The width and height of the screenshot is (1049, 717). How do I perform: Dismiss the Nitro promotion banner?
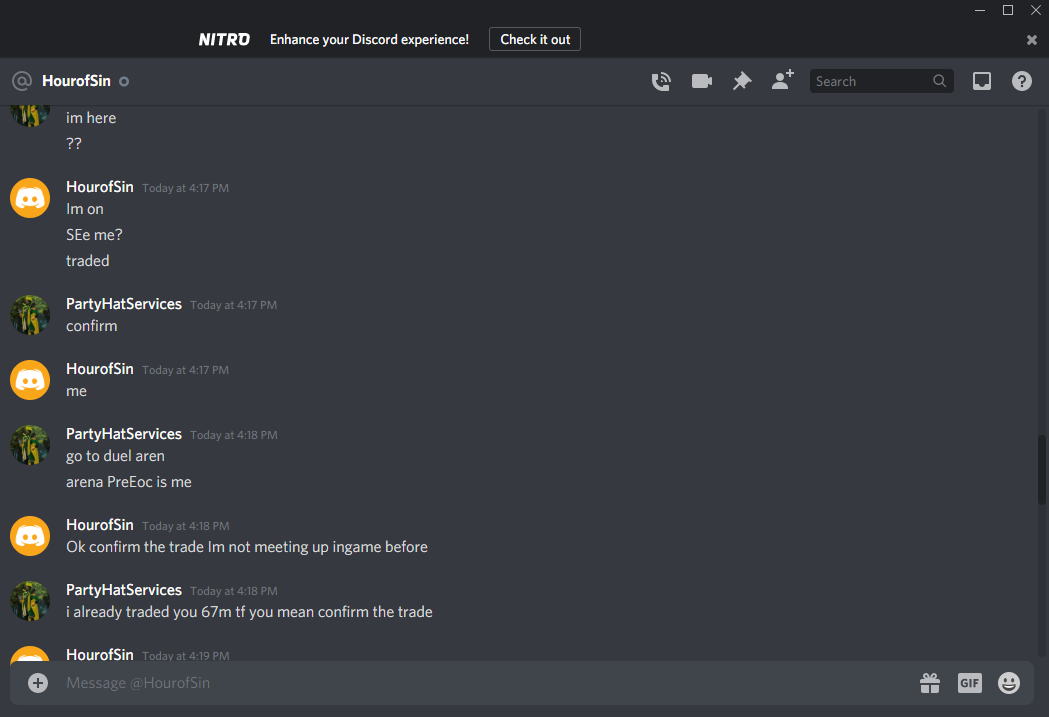tap(1032, 40)
